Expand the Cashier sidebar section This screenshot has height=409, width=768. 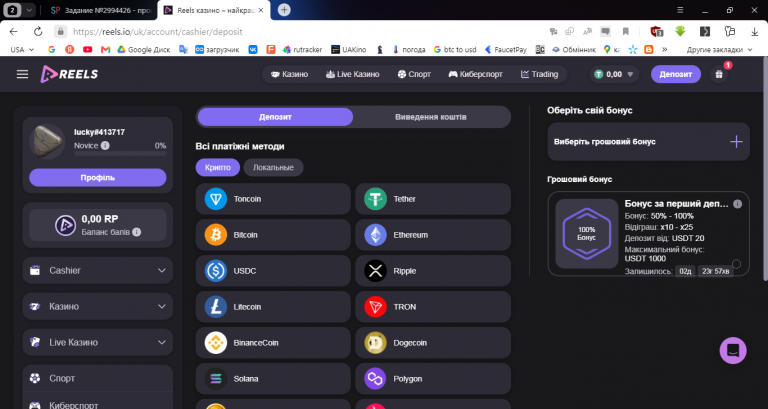point(98,270)
